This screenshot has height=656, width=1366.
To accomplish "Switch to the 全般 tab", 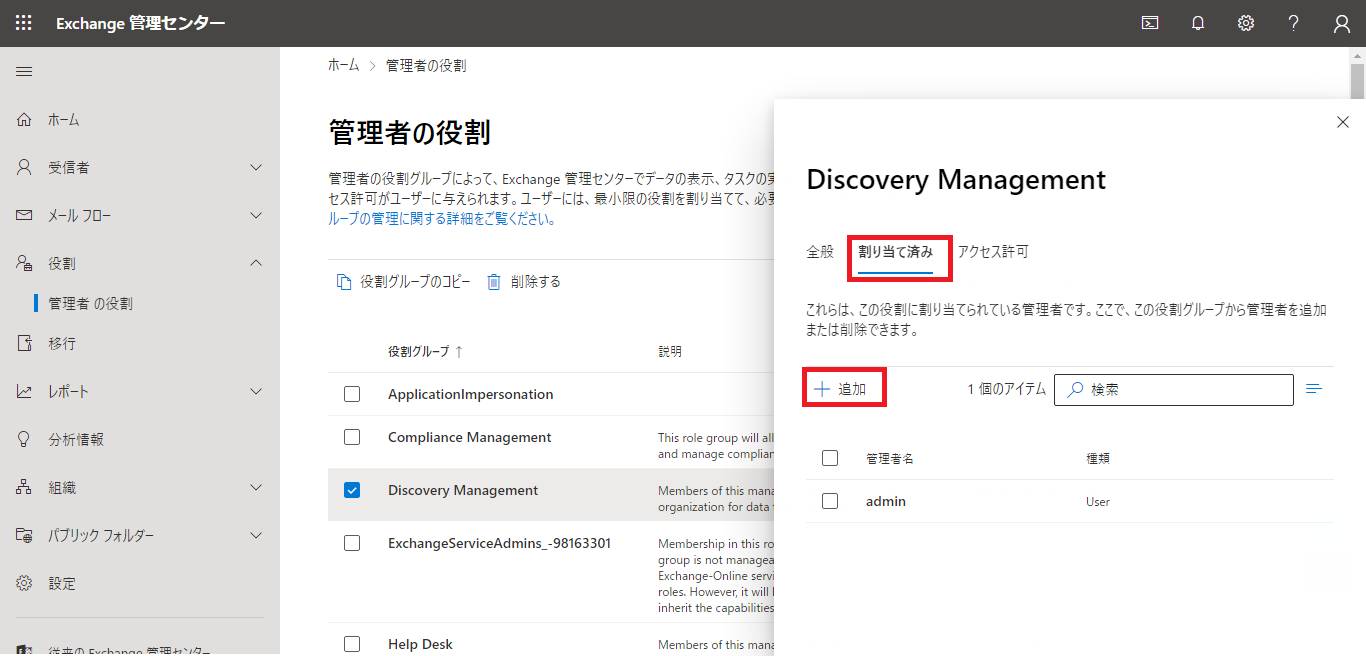I will pos(820,252).
